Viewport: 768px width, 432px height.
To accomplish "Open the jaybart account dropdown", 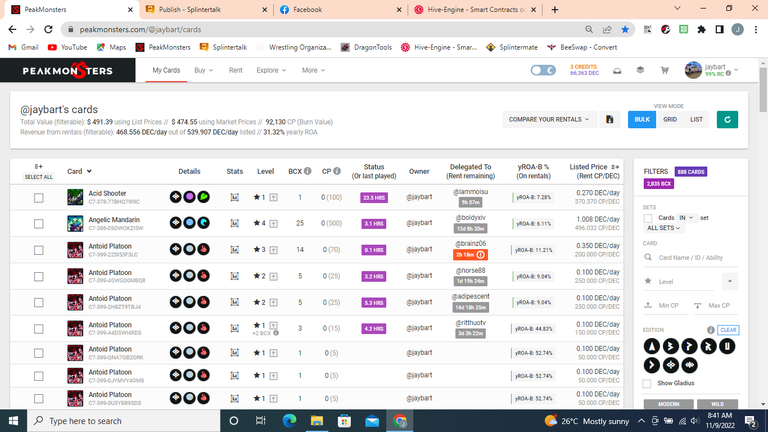I will [711, 71].
